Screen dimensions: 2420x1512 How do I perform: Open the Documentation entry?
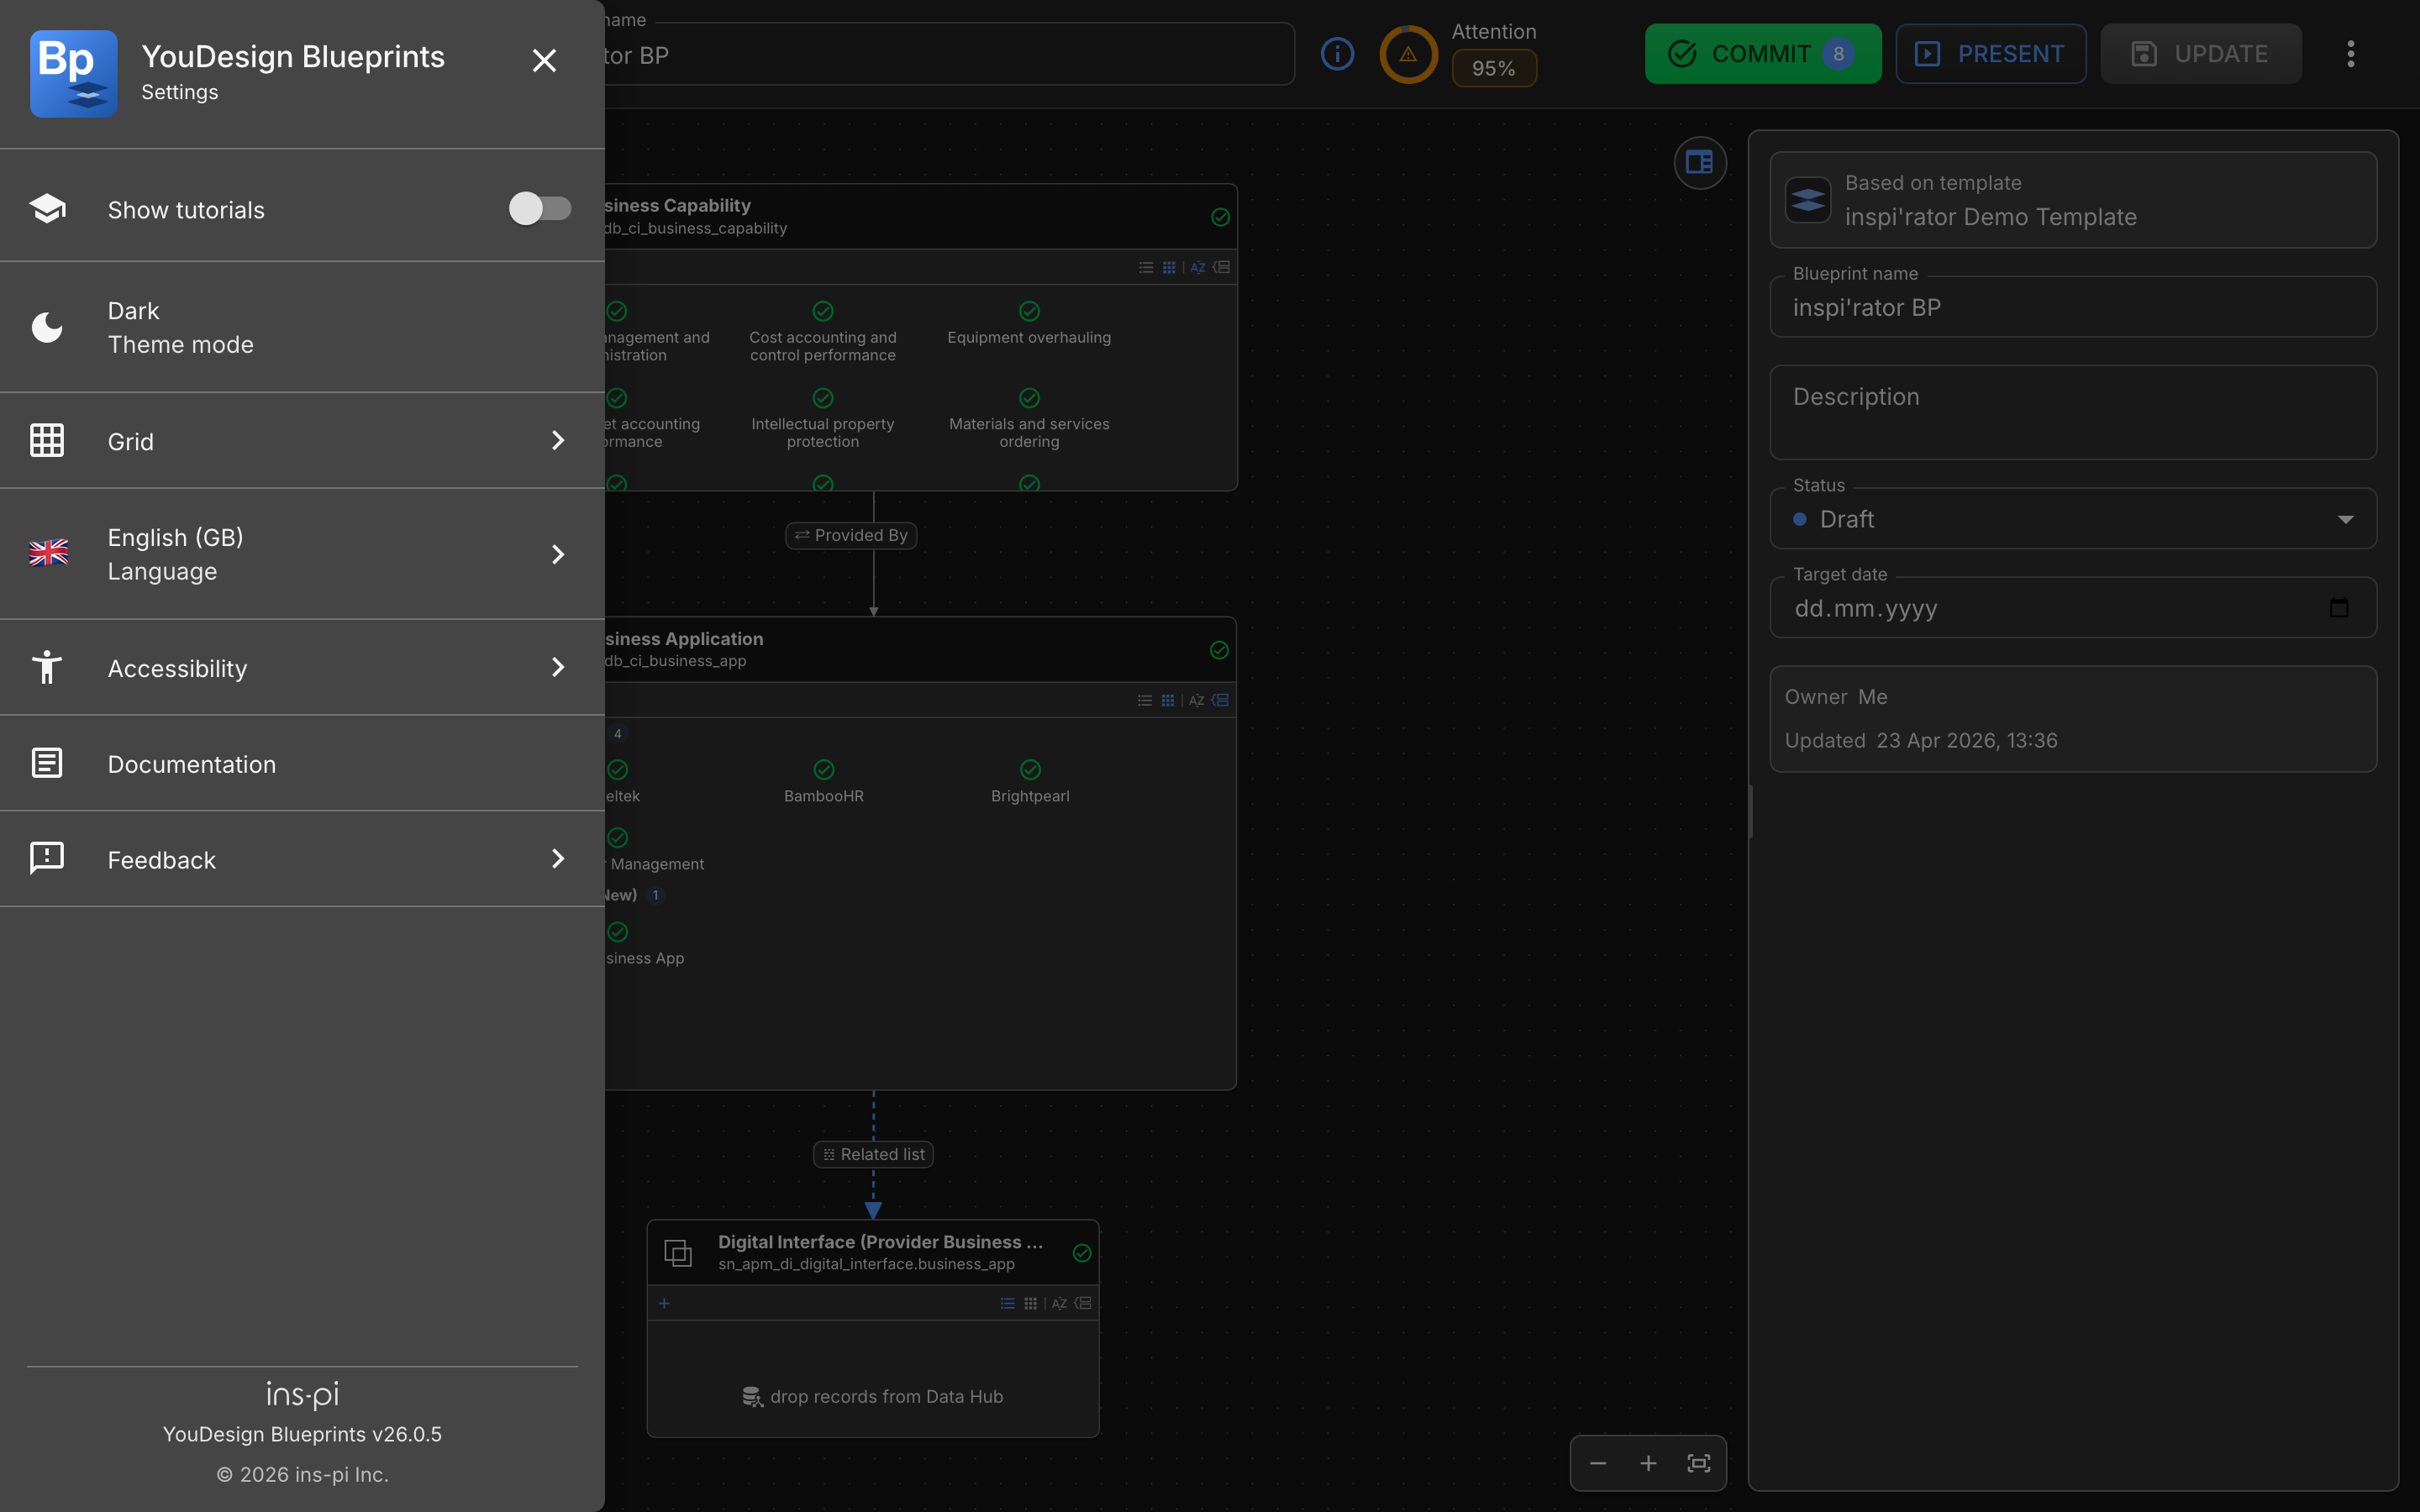pos(302,764)
